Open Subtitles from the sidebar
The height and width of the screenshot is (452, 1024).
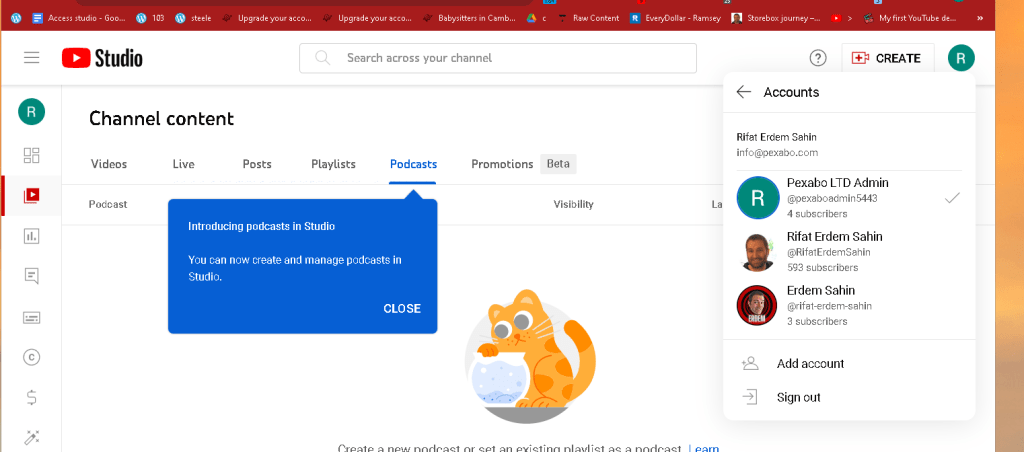[x=31, y=317]
